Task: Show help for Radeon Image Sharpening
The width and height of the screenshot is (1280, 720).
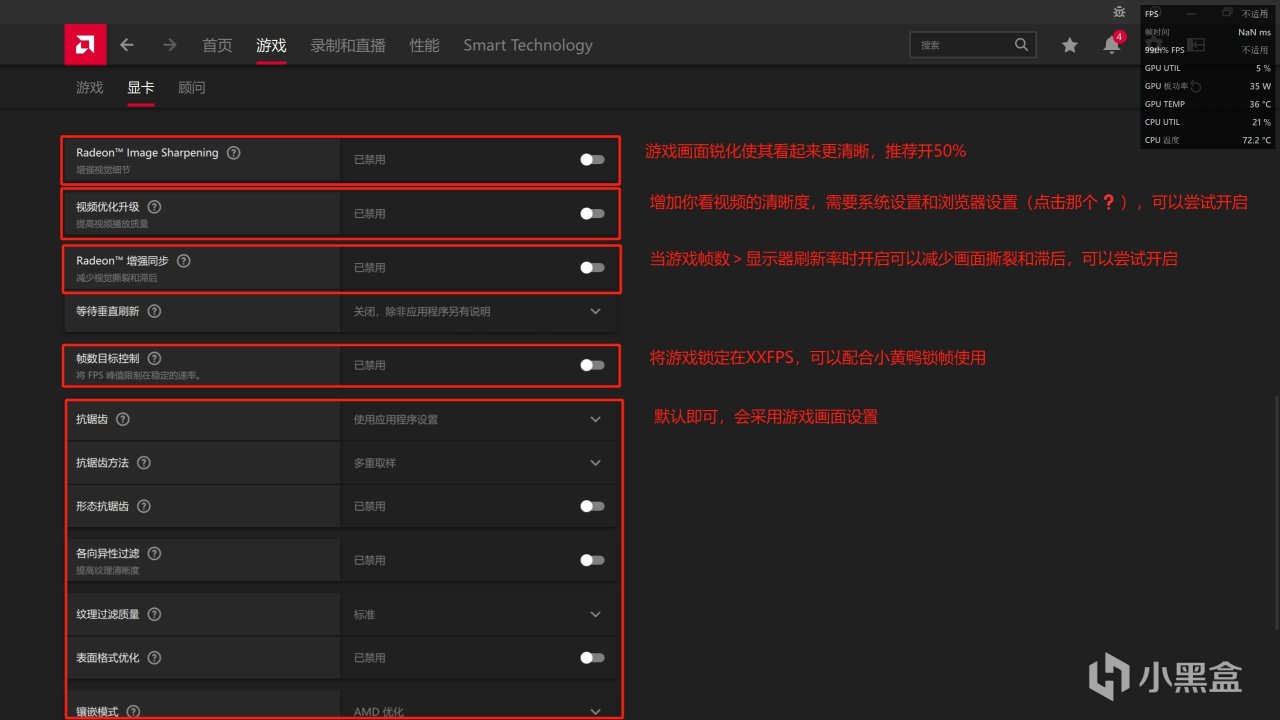Action: (x=234, y=153)
